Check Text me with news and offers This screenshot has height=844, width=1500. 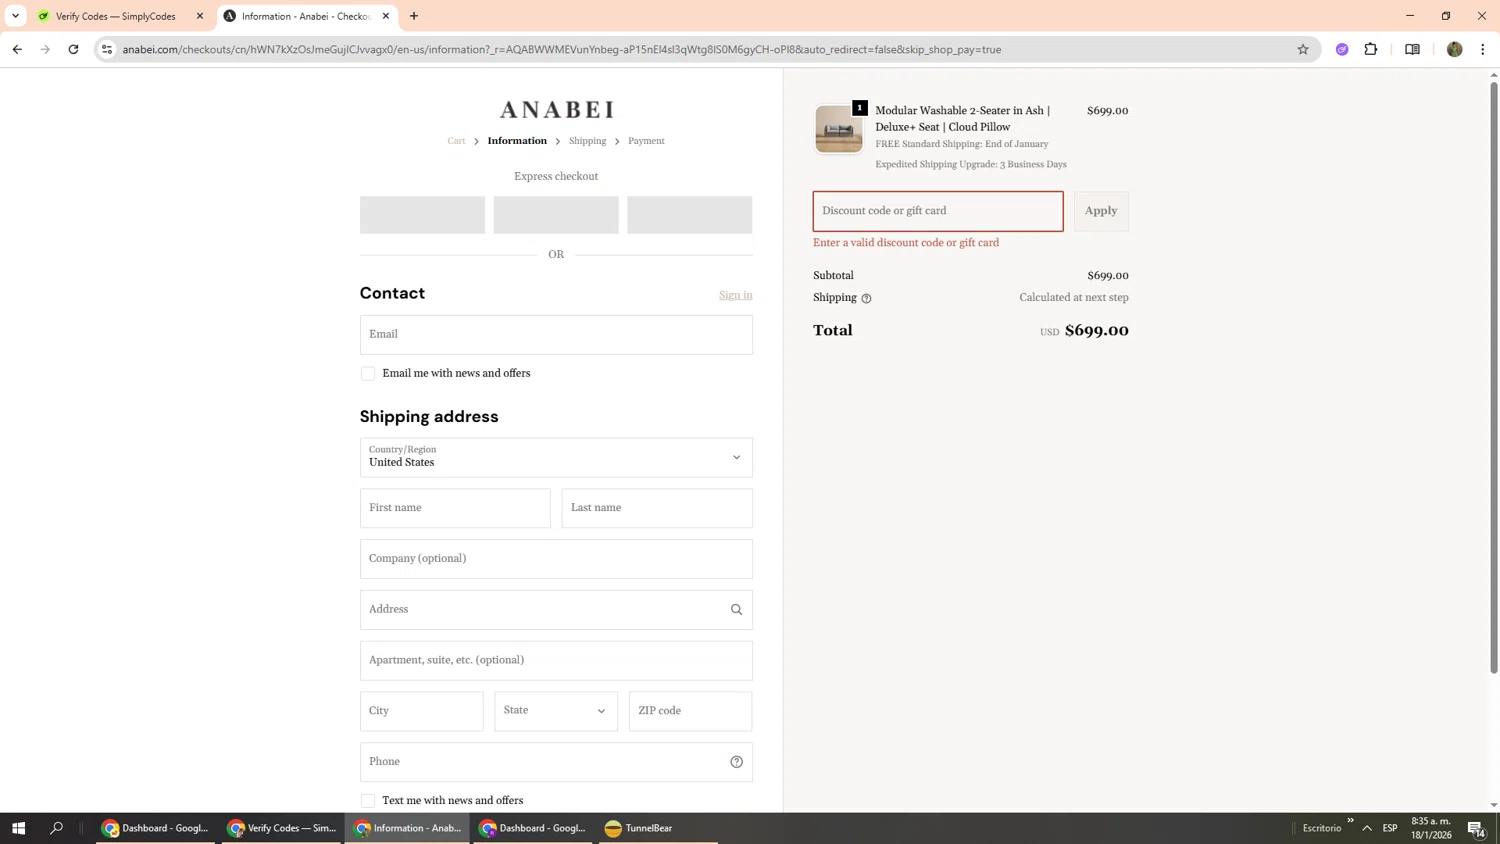(368, 801)
